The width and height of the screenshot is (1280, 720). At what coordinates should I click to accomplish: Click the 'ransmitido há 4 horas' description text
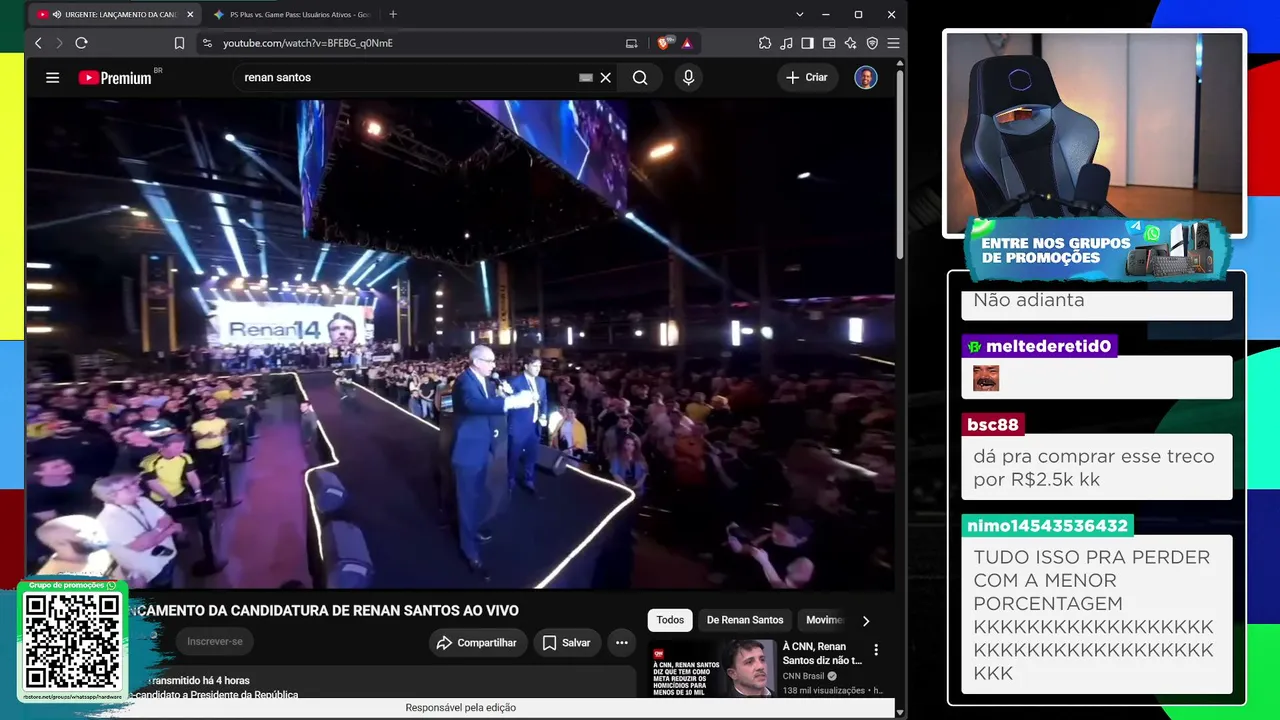(x=197, y=681)
